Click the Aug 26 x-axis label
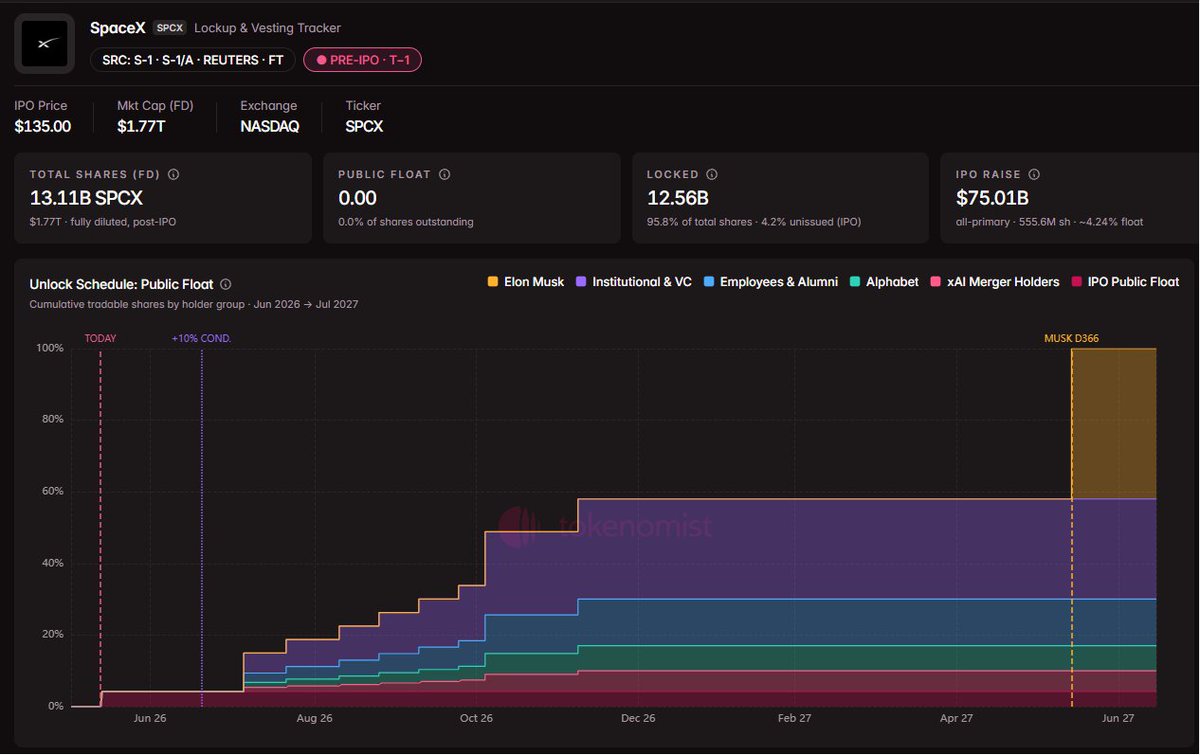 pyautogui.click(x=314, y=718)
